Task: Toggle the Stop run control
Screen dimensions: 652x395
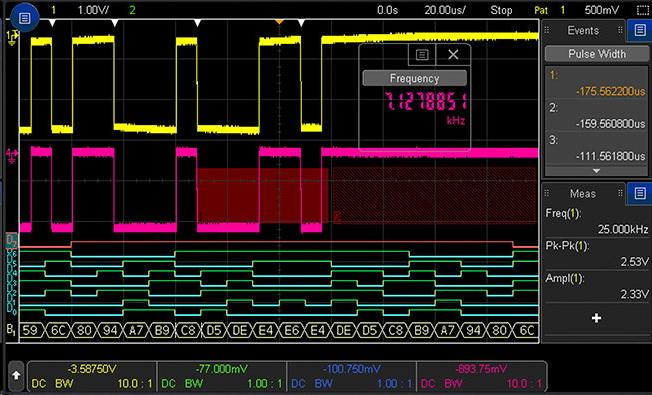Action: tap(501, 10)
